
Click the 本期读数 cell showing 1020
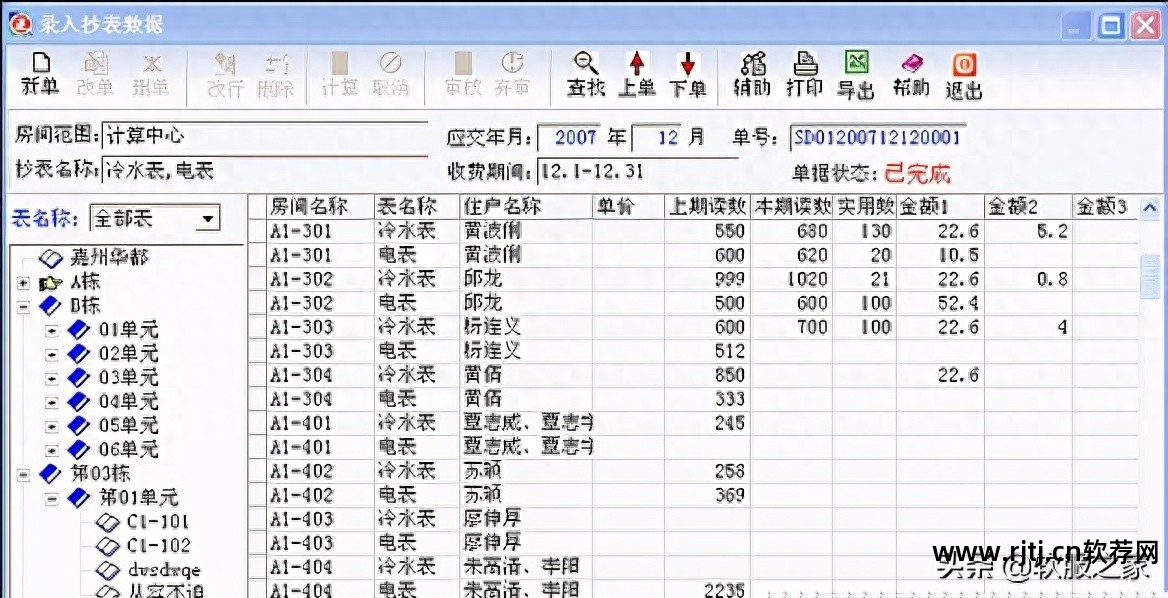point(791,279)
